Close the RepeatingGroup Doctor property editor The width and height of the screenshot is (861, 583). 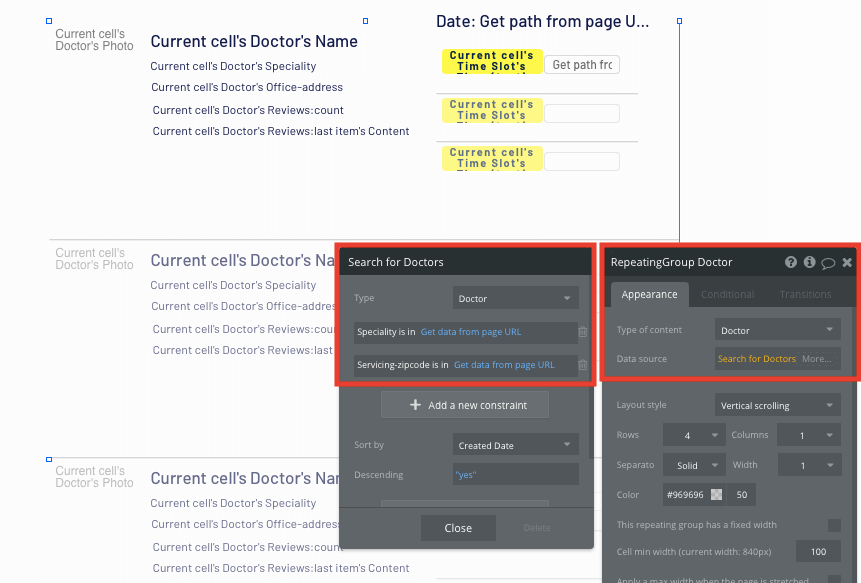coord(847,262)
